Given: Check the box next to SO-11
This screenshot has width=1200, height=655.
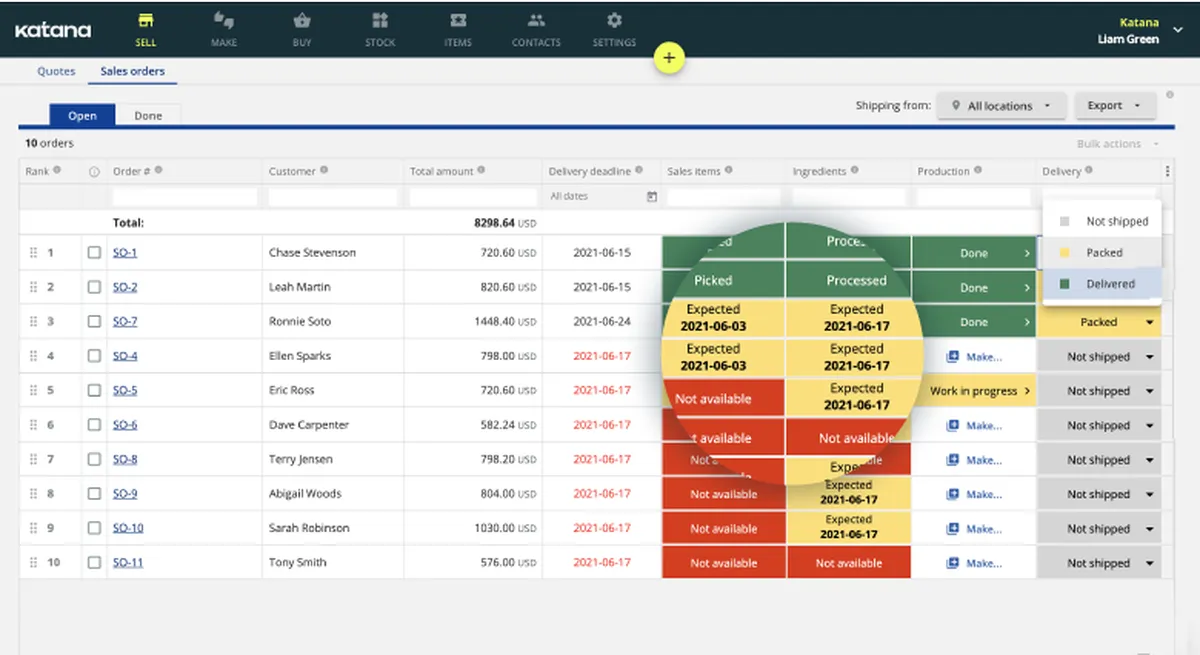Looking at the screenshot, I should 94,563.
